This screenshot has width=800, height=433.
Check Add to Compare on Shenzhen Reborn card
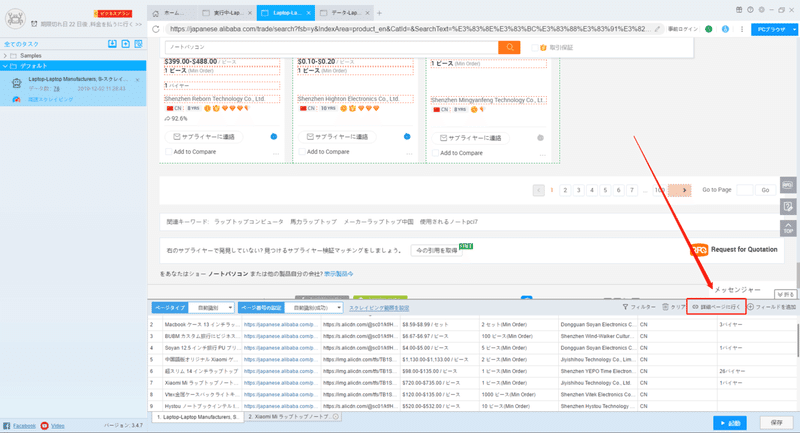pyautogui.click(x=168, y=151)
